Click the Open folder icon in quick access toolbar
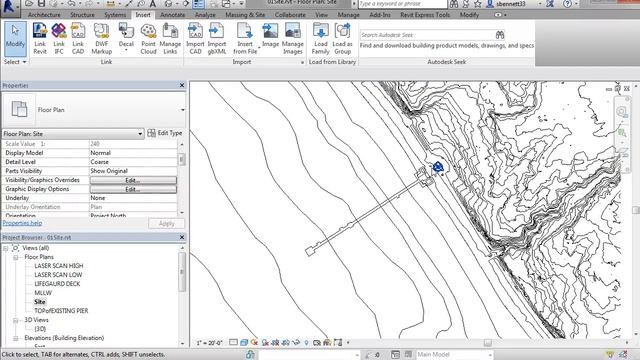640x360 pixels. [x=29, y=4]
